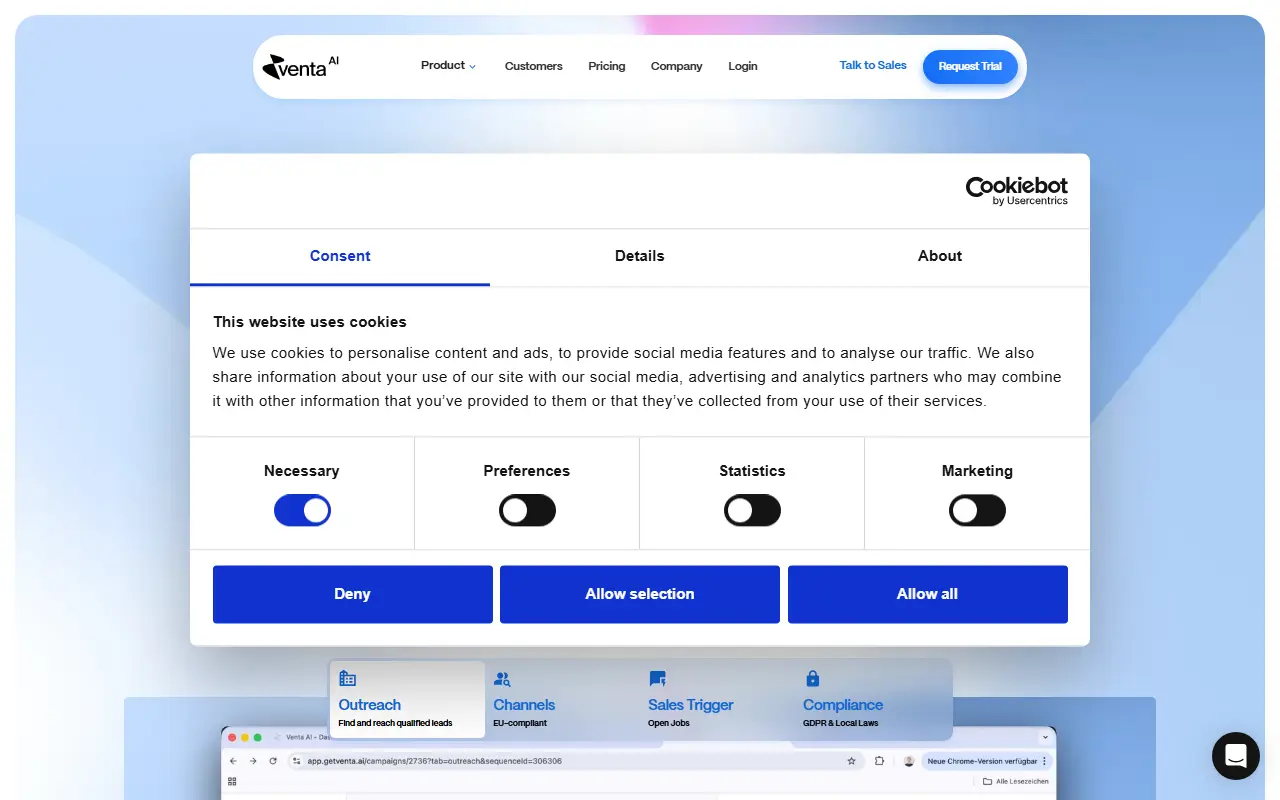Image resolution: width=1280 pixels, height=800 pixels.
Task: Click the Sales Trigger chat icon
Action: click(x=657, y=678)
